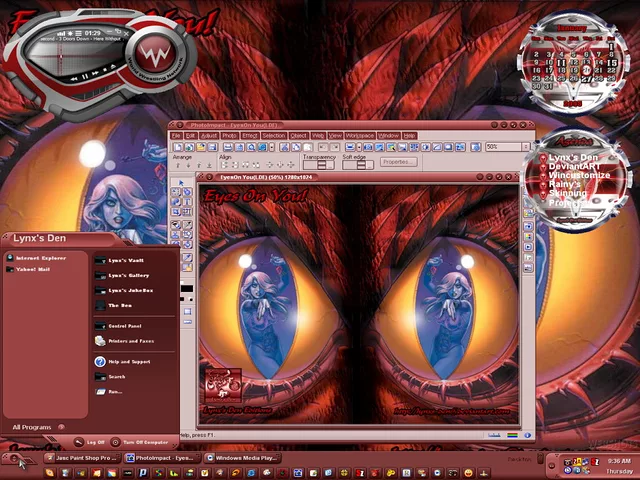Click the Printers and Faxes icon
The width and height of the screenshot is (640, 480).
[100, 341]
